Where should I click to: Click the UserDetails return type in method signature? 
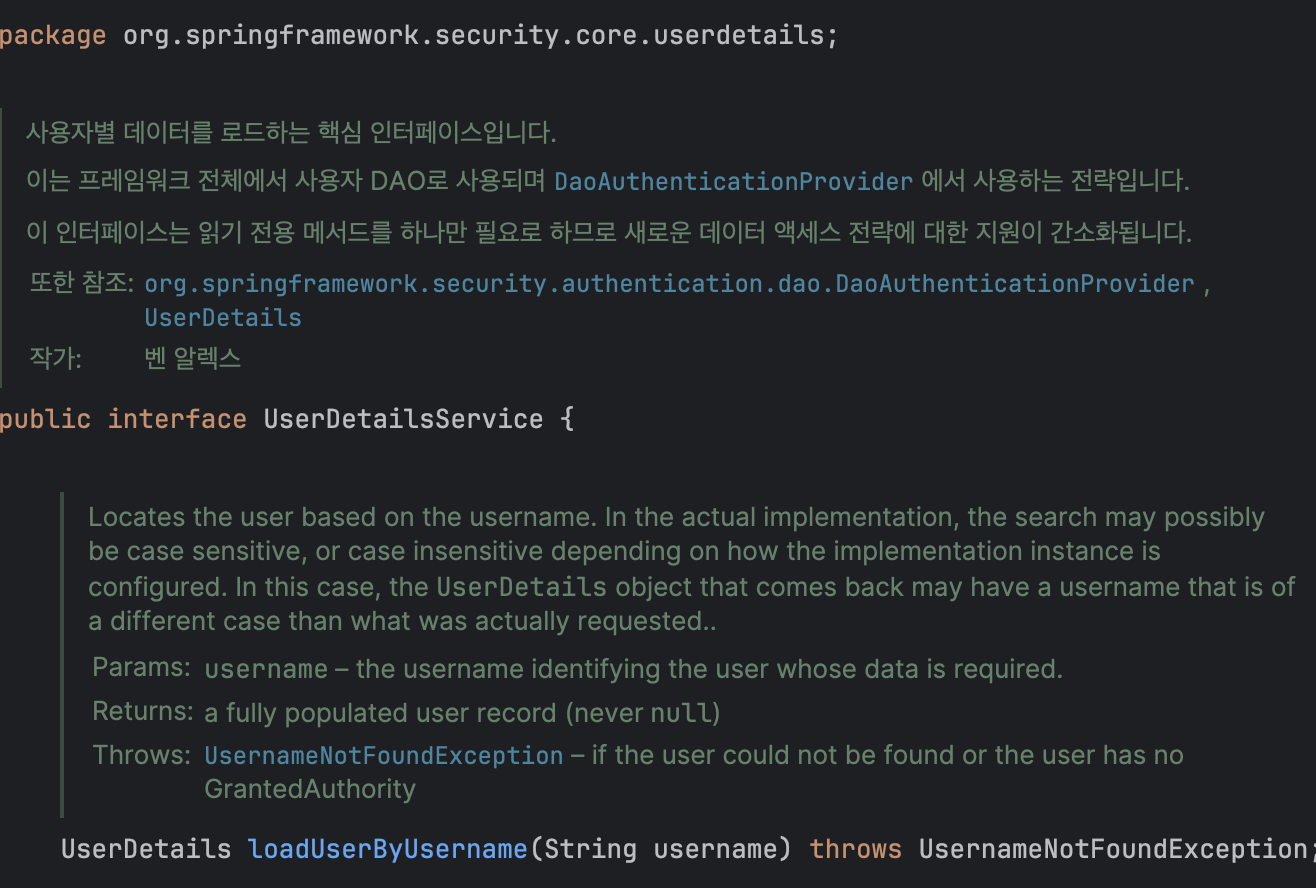(146, 849)
